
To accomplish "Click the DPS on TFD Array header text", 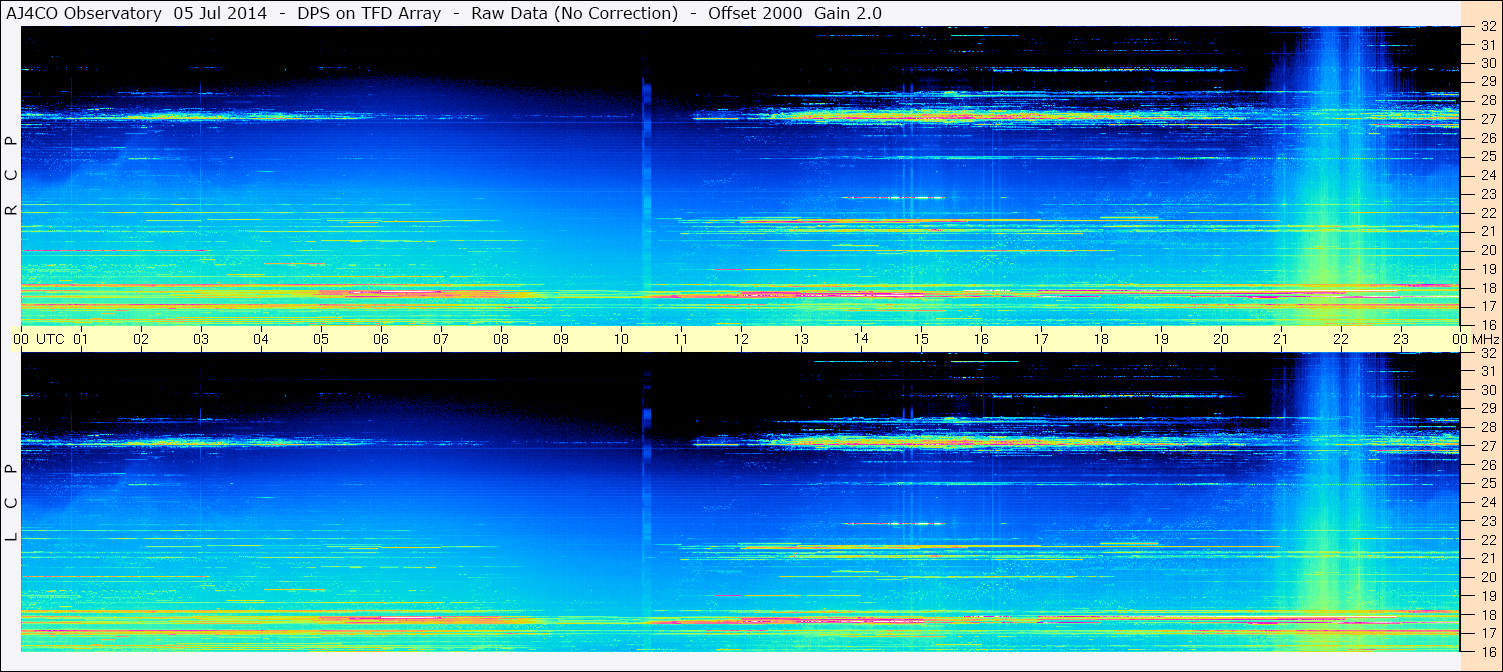I will point(369,13).
